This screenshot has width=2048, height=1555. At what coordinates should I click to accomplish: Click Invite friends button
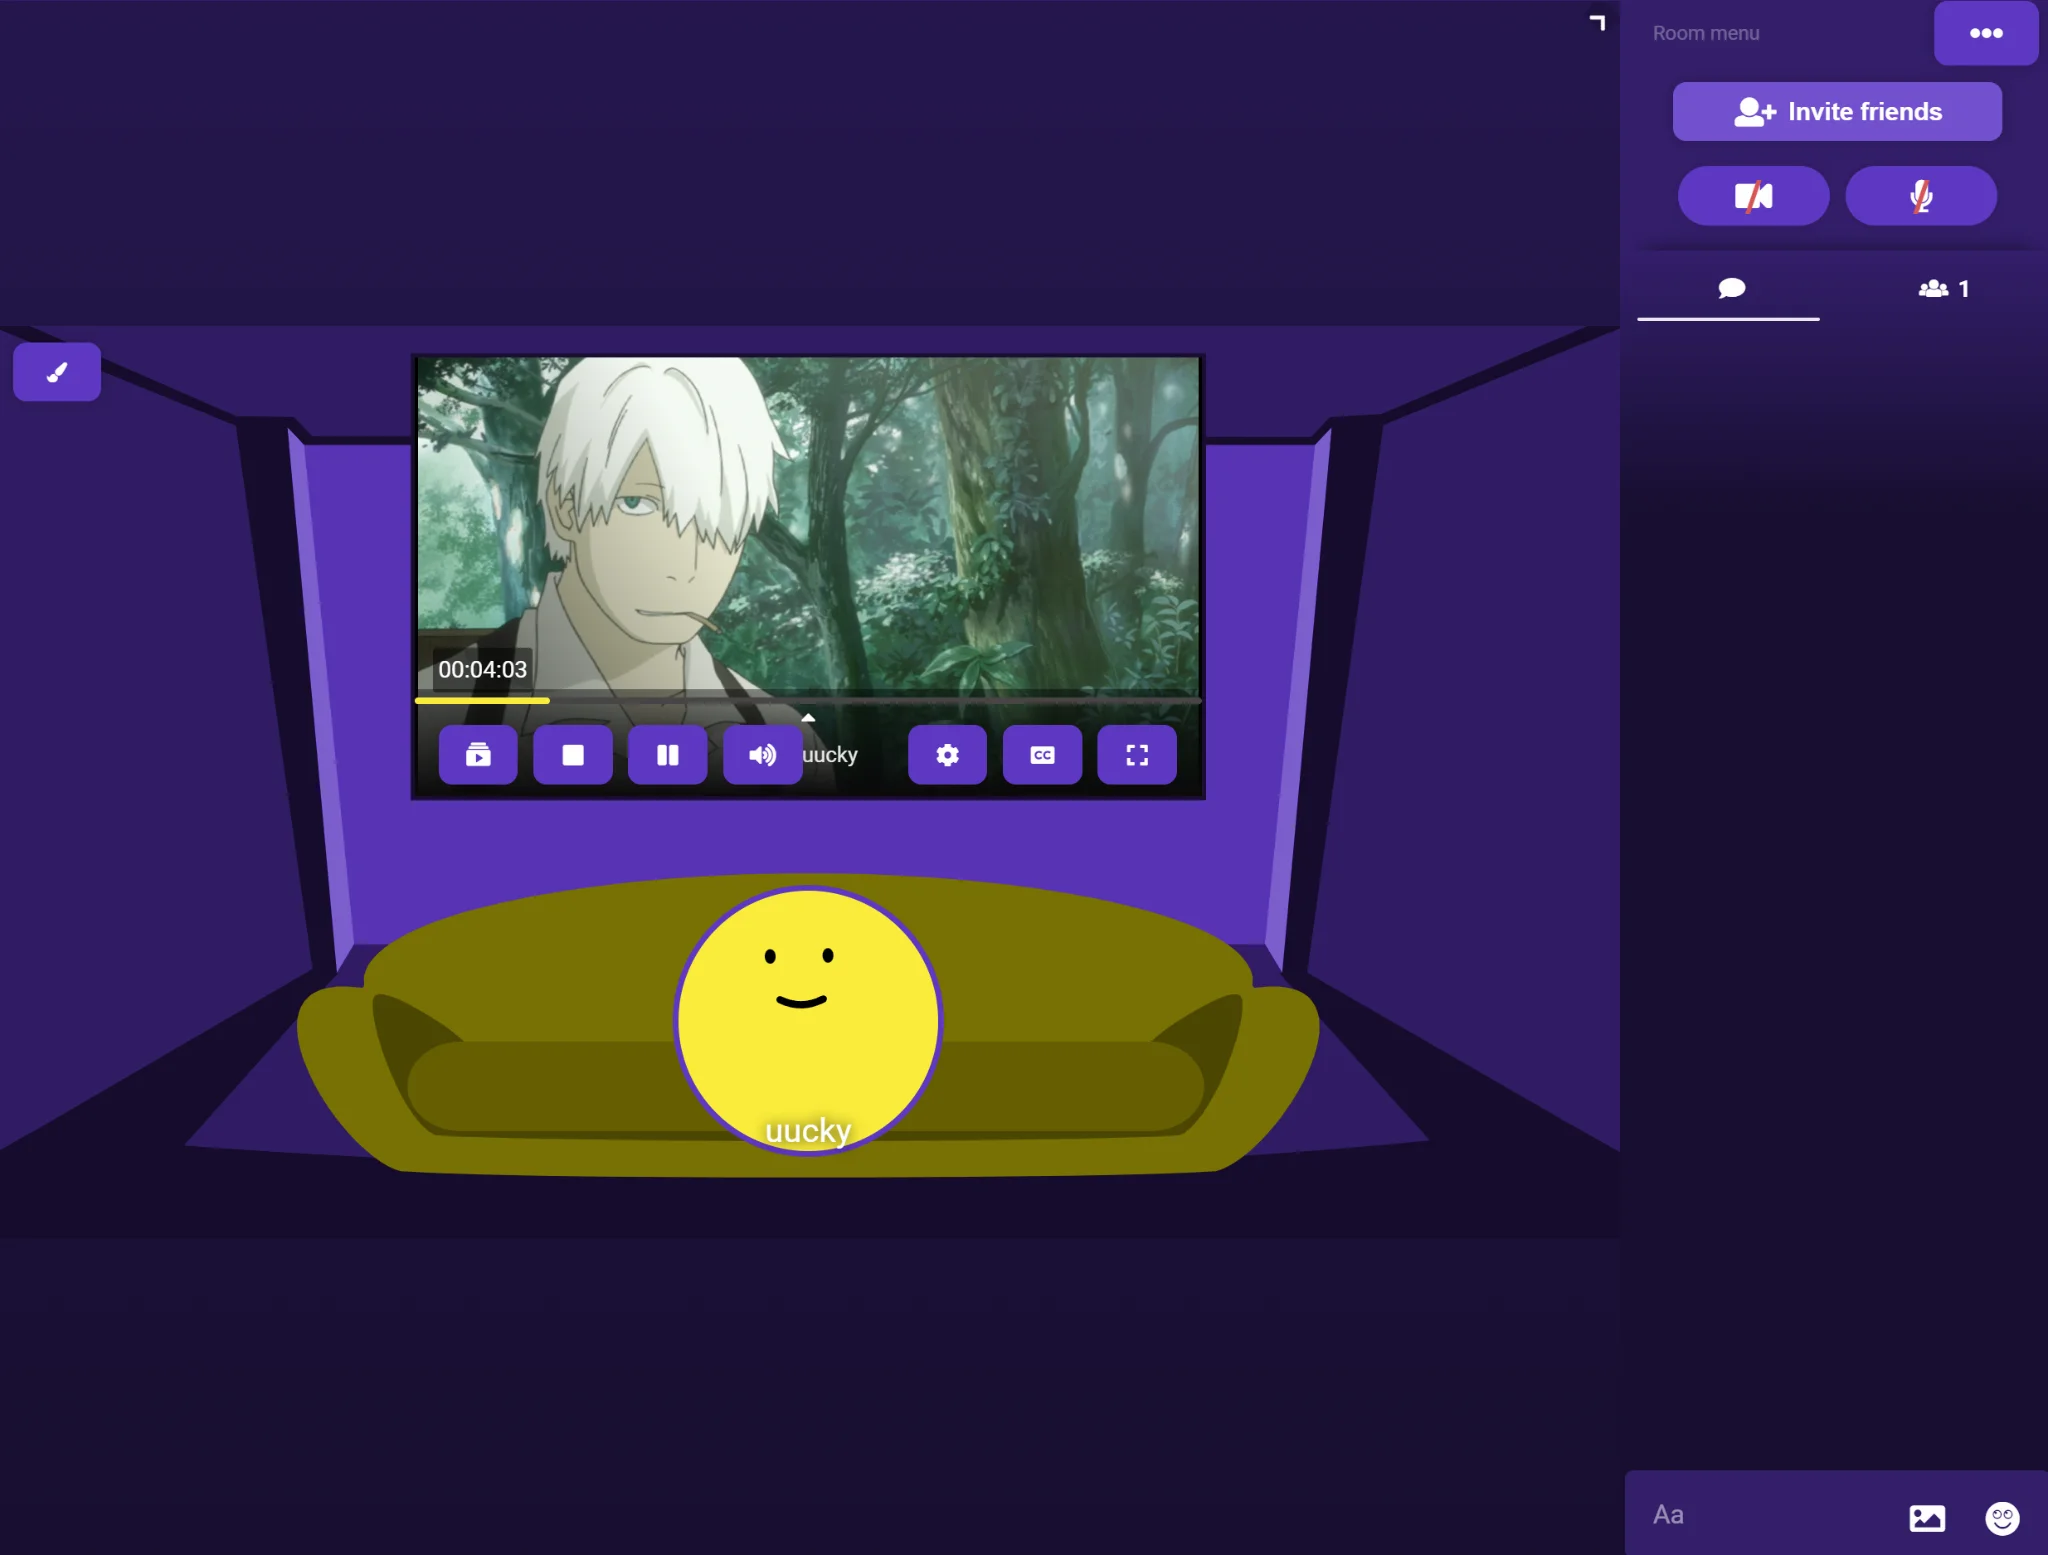pos(1837,112)
